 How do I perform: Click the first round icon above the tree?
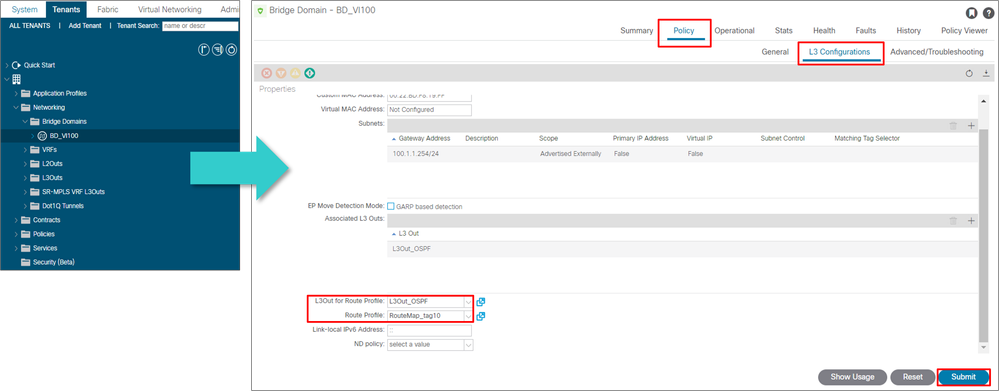point(205,49)
